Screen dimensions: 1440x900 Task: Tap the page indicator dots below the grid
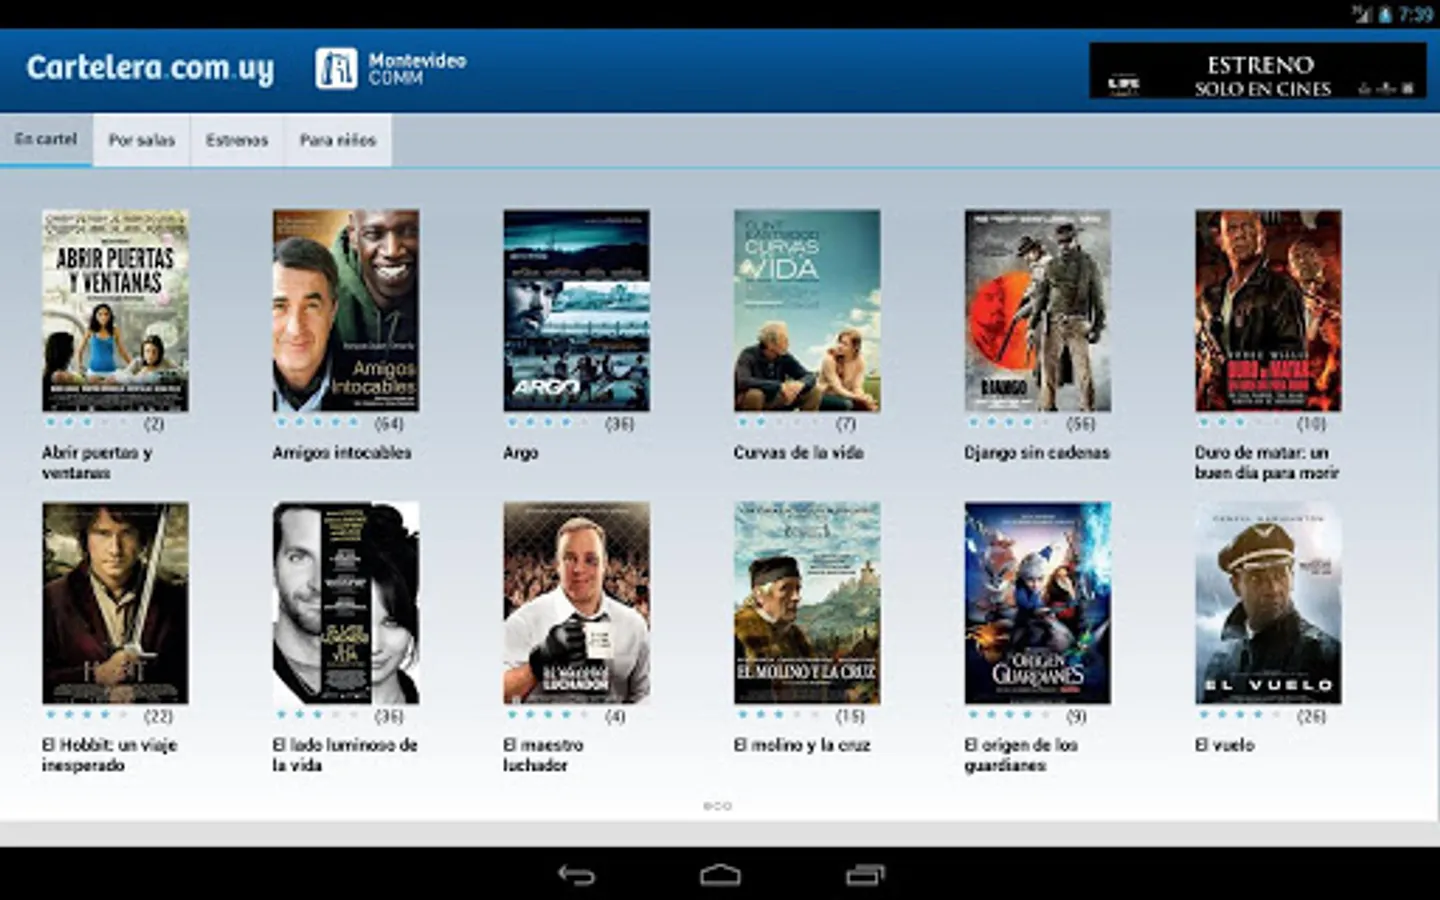pos(718,805)
